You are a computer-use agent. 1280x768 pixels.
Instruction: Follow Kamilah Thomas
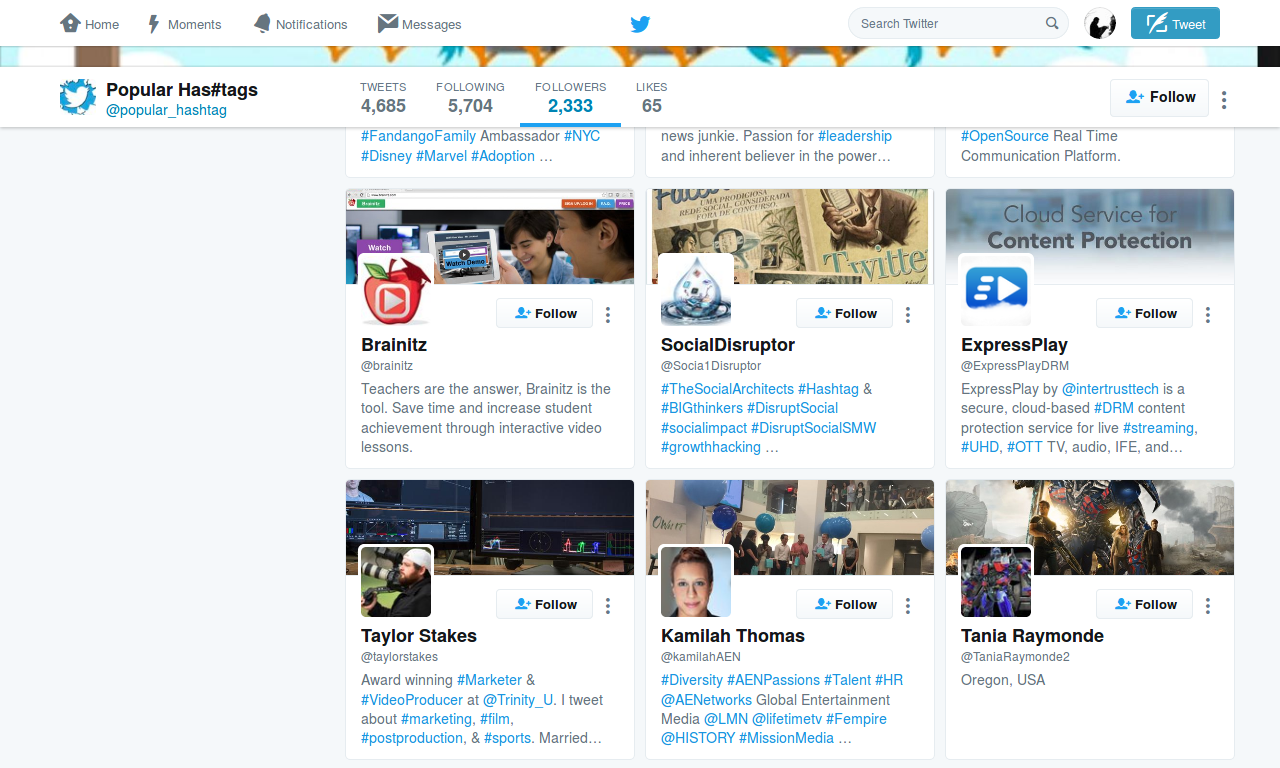tap(844, 604)
